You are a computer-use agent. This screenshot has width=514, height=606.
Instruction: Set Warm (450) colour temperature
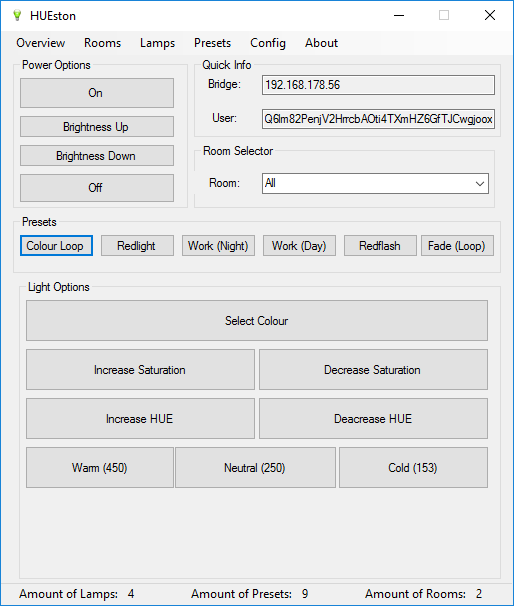point(100,468)
